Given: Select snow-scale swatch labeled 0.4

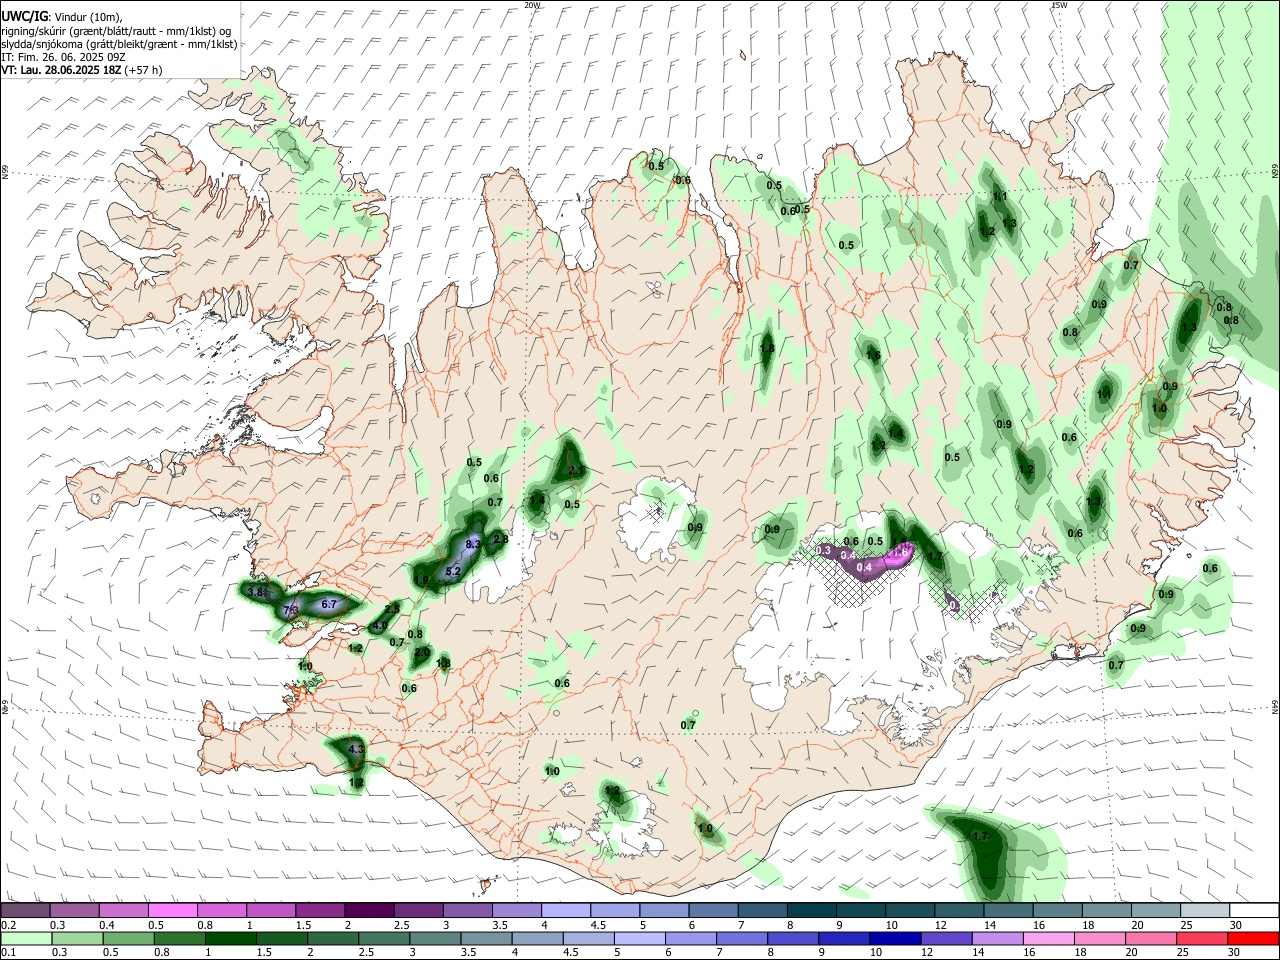Looking at the screenshot, I should pos(123,911).
